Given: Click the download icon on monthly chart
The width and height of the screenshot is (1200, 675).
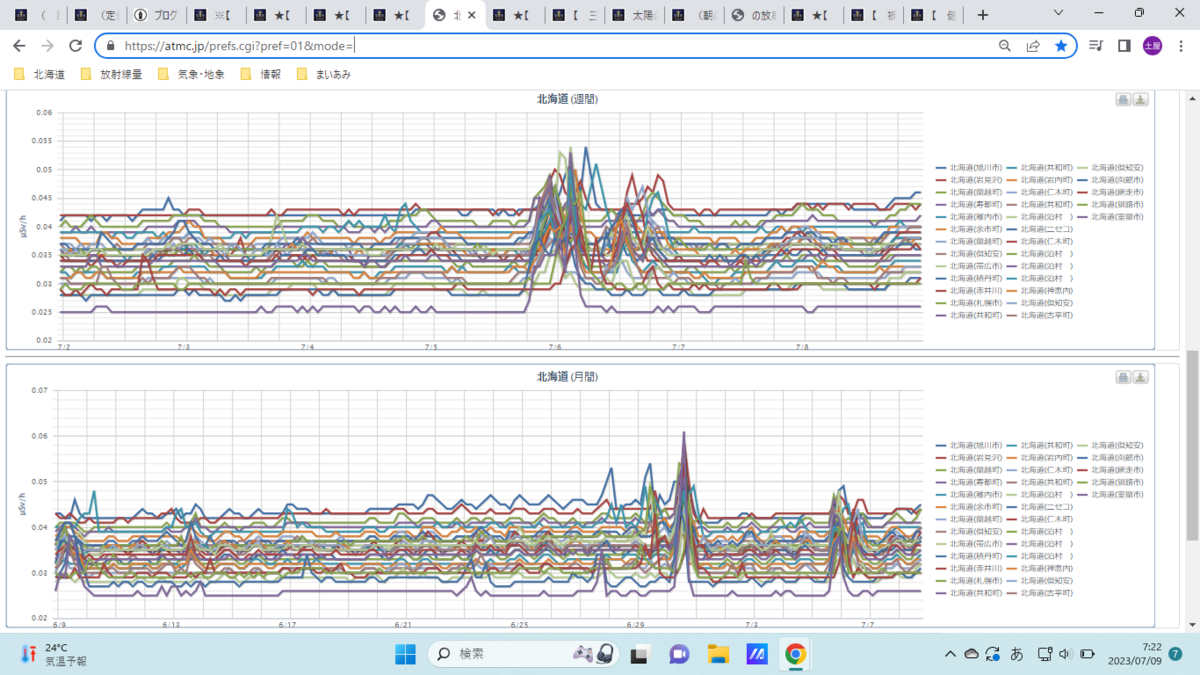Looking at the screenshot, I should [x=1141, y=377].
